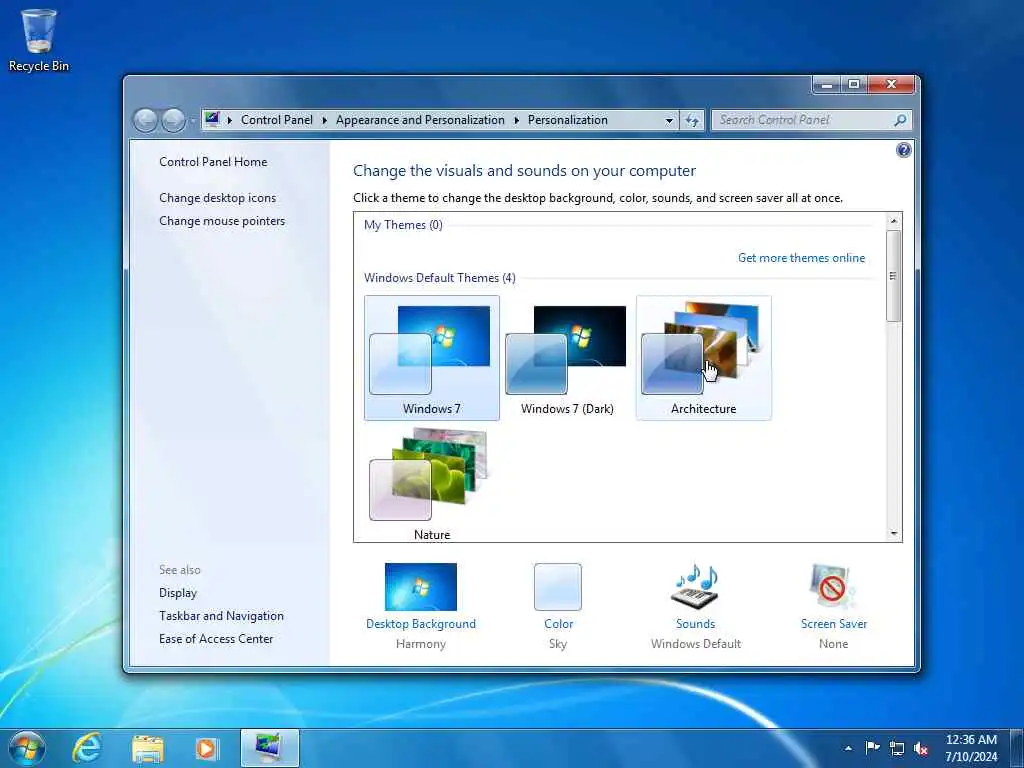
Task: Open Taskbar and Navigation link
Action: pos(221,616)
